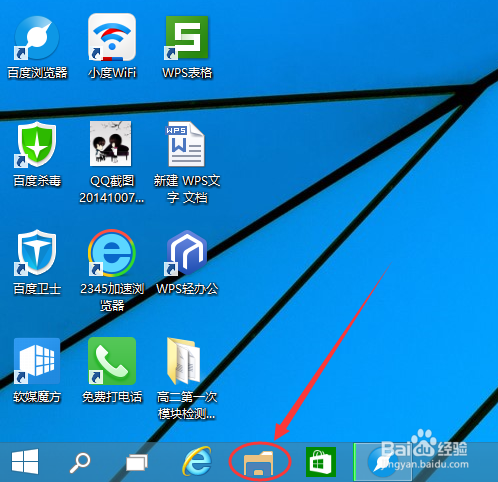Open the 免费打电话 green phone icon
The width and height of the screenshot is (498, 482).
point(112,361)
